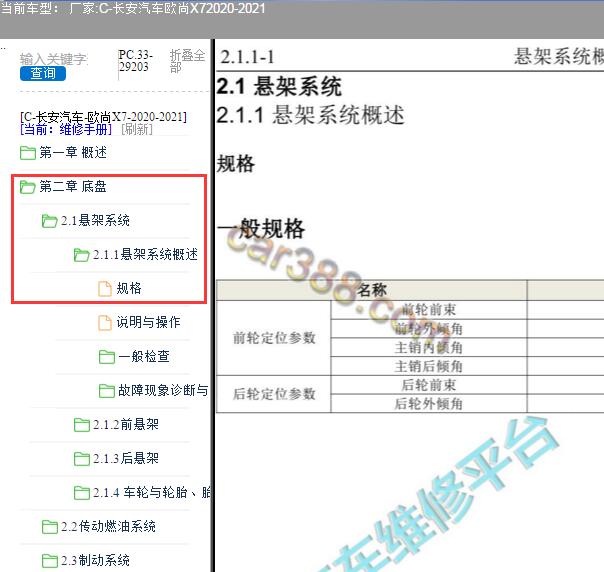This screenshot has width=604, height=572.
Task: Click the 2.1.1 悬架系统概述 content heading
Action: (x=310, y=115)
